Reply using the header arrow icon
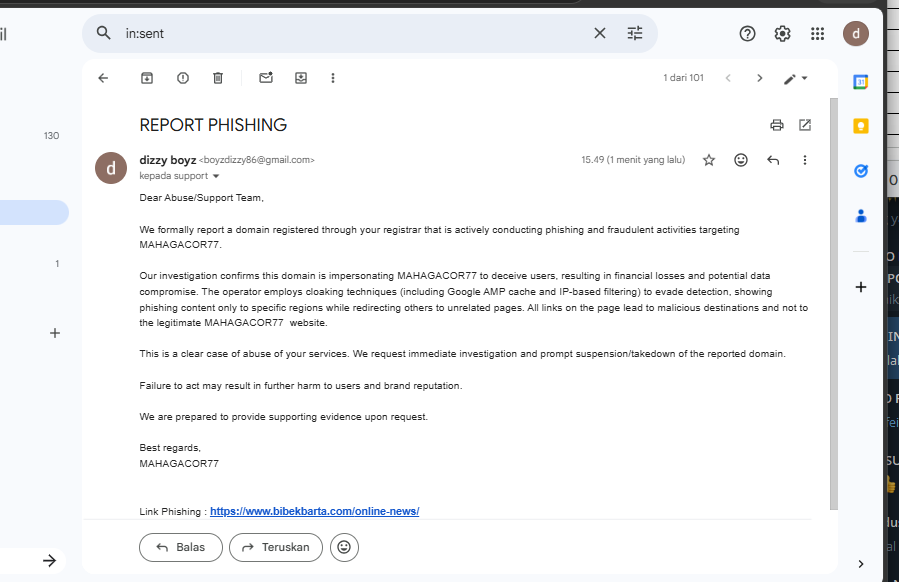Viewport: 899px width, 582px height. pos(773,160)
